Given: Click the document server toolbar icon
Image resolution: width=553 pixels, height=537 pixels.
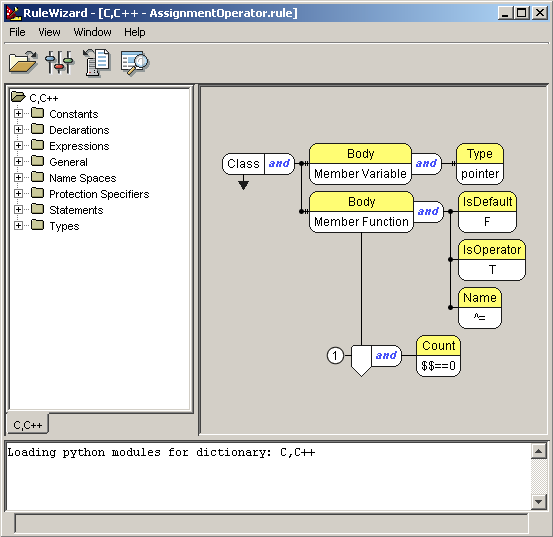Looking at the screenshot, I should tap(97, 62).
